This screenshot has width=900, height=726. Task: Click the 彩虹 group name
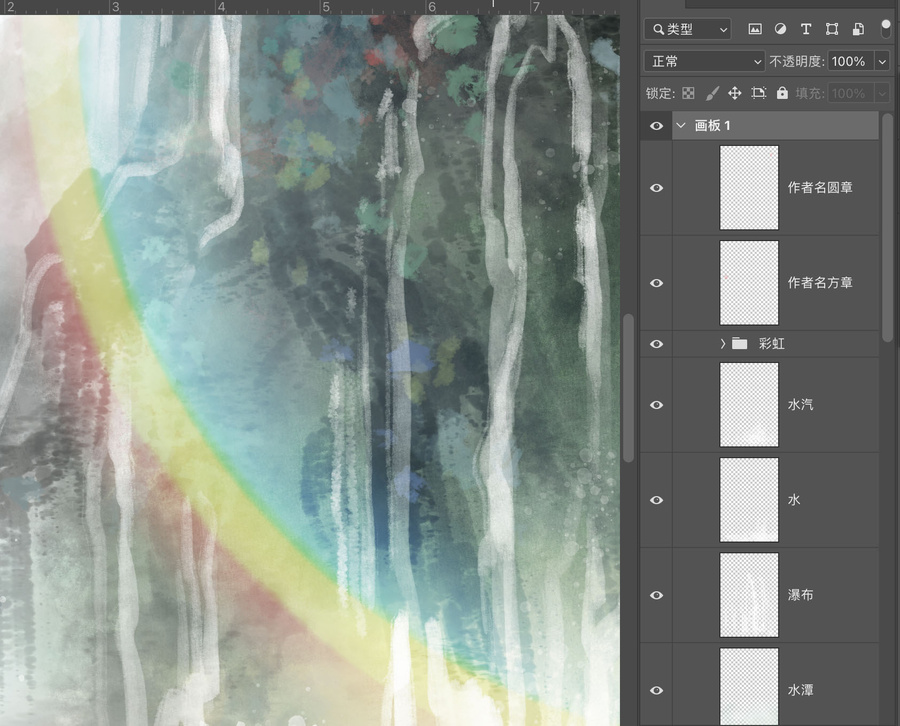click(x=771, y=344)
